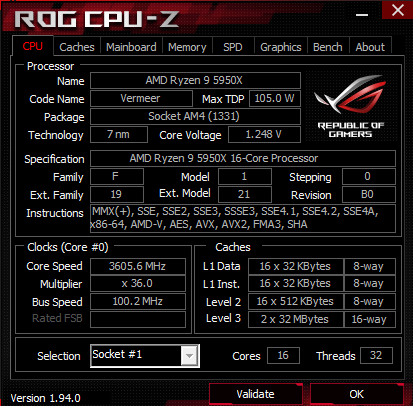Switch to the Caches tab
The height and width of the screenshot is (406, 413).
point(77,47)
